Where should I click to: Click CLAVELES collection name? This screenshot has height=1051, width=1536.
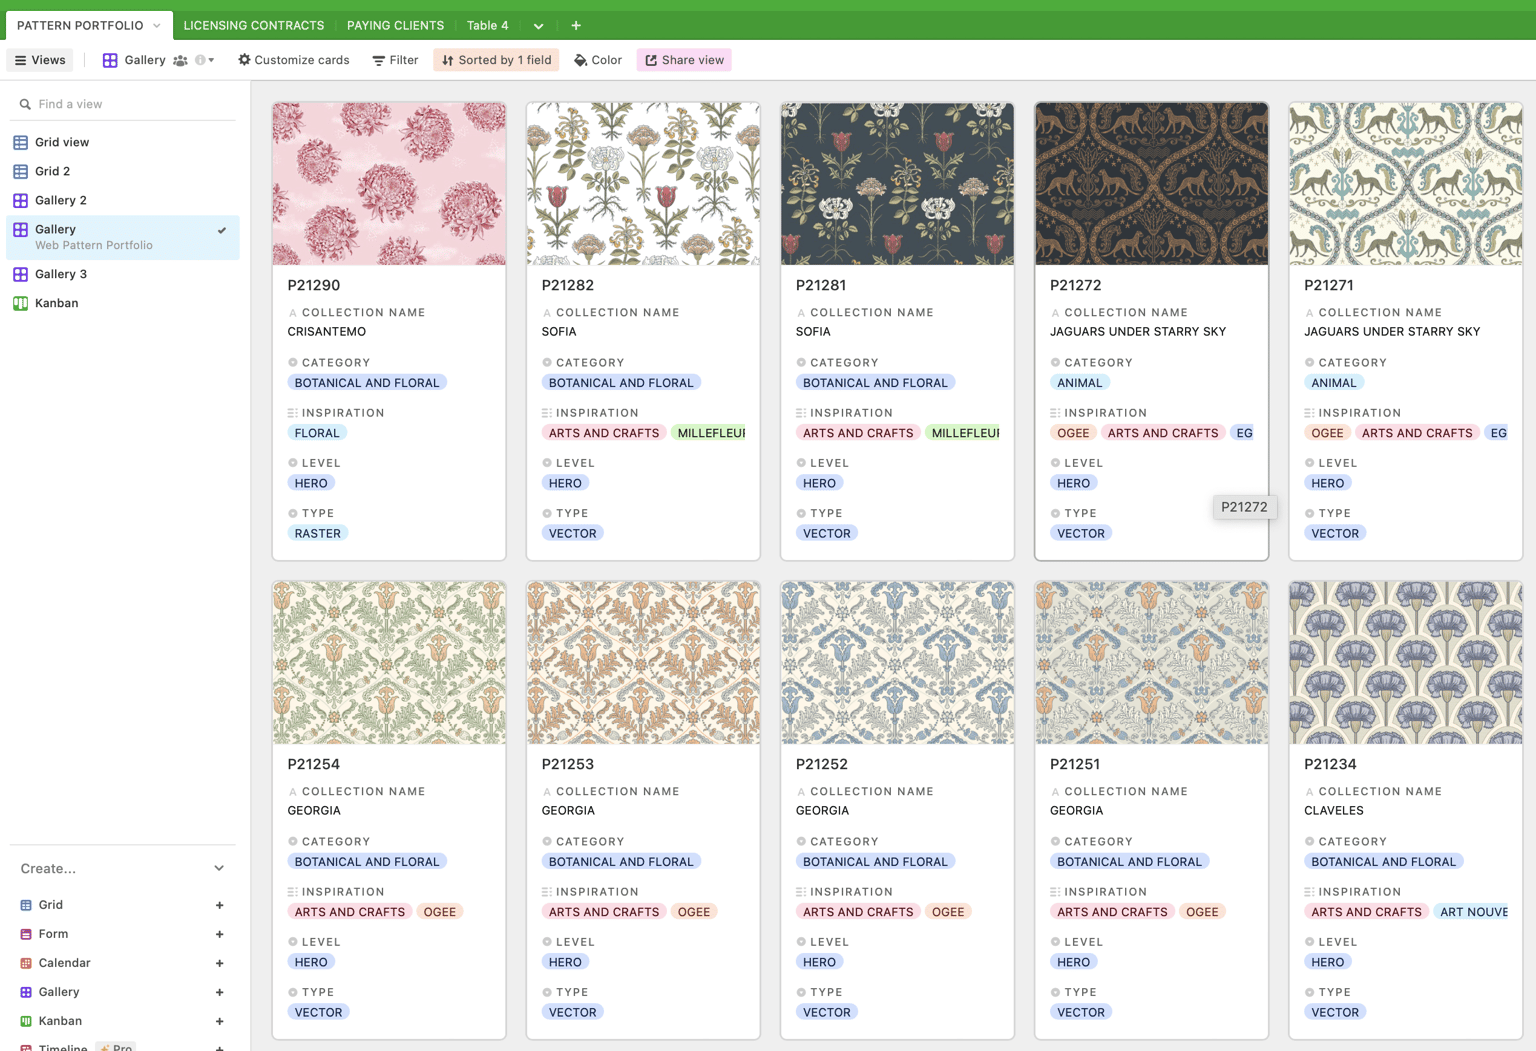tap(1334, 811)
